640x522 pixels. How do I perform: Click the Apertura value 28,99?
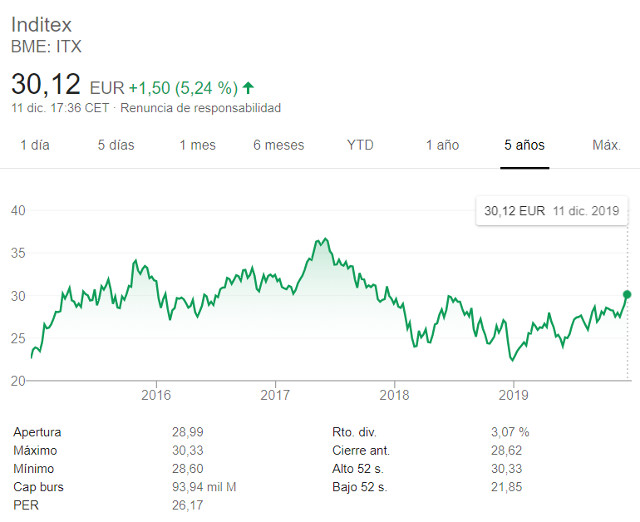[x=188, y=432]
